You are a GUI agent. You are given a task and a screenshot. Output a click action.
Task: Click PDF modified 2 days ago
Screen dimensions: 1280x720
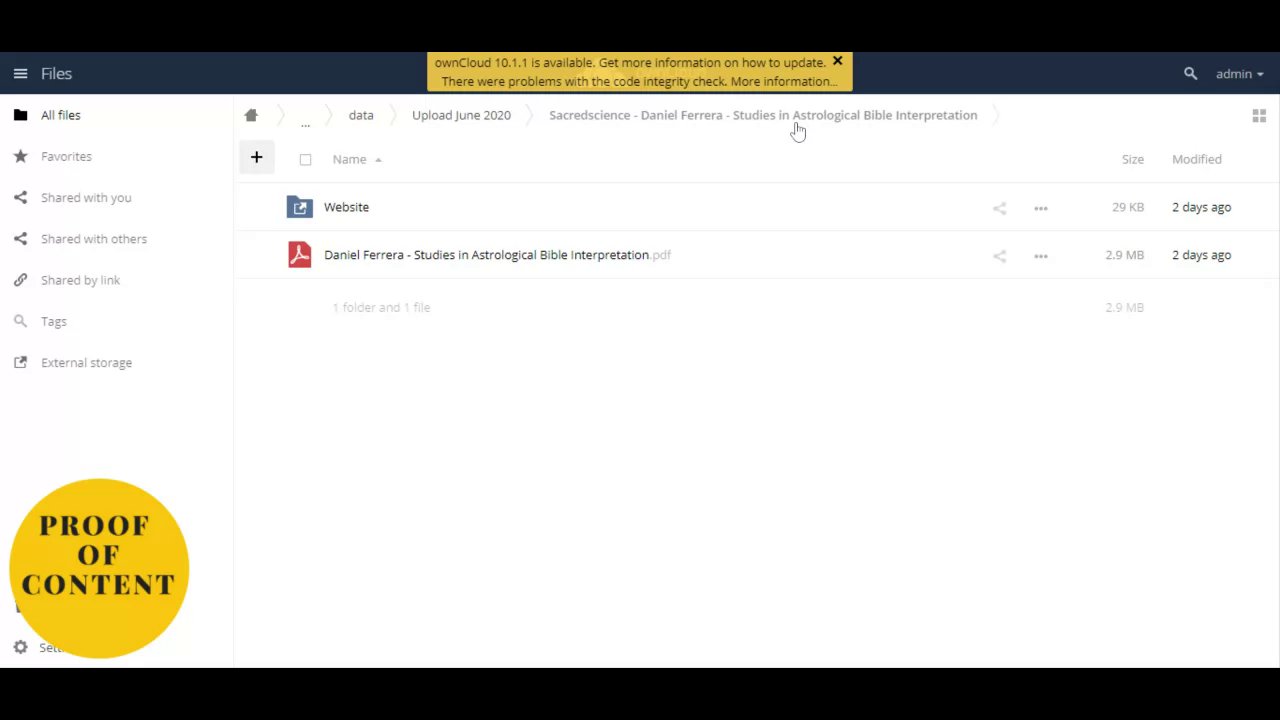coord(1201,255)
